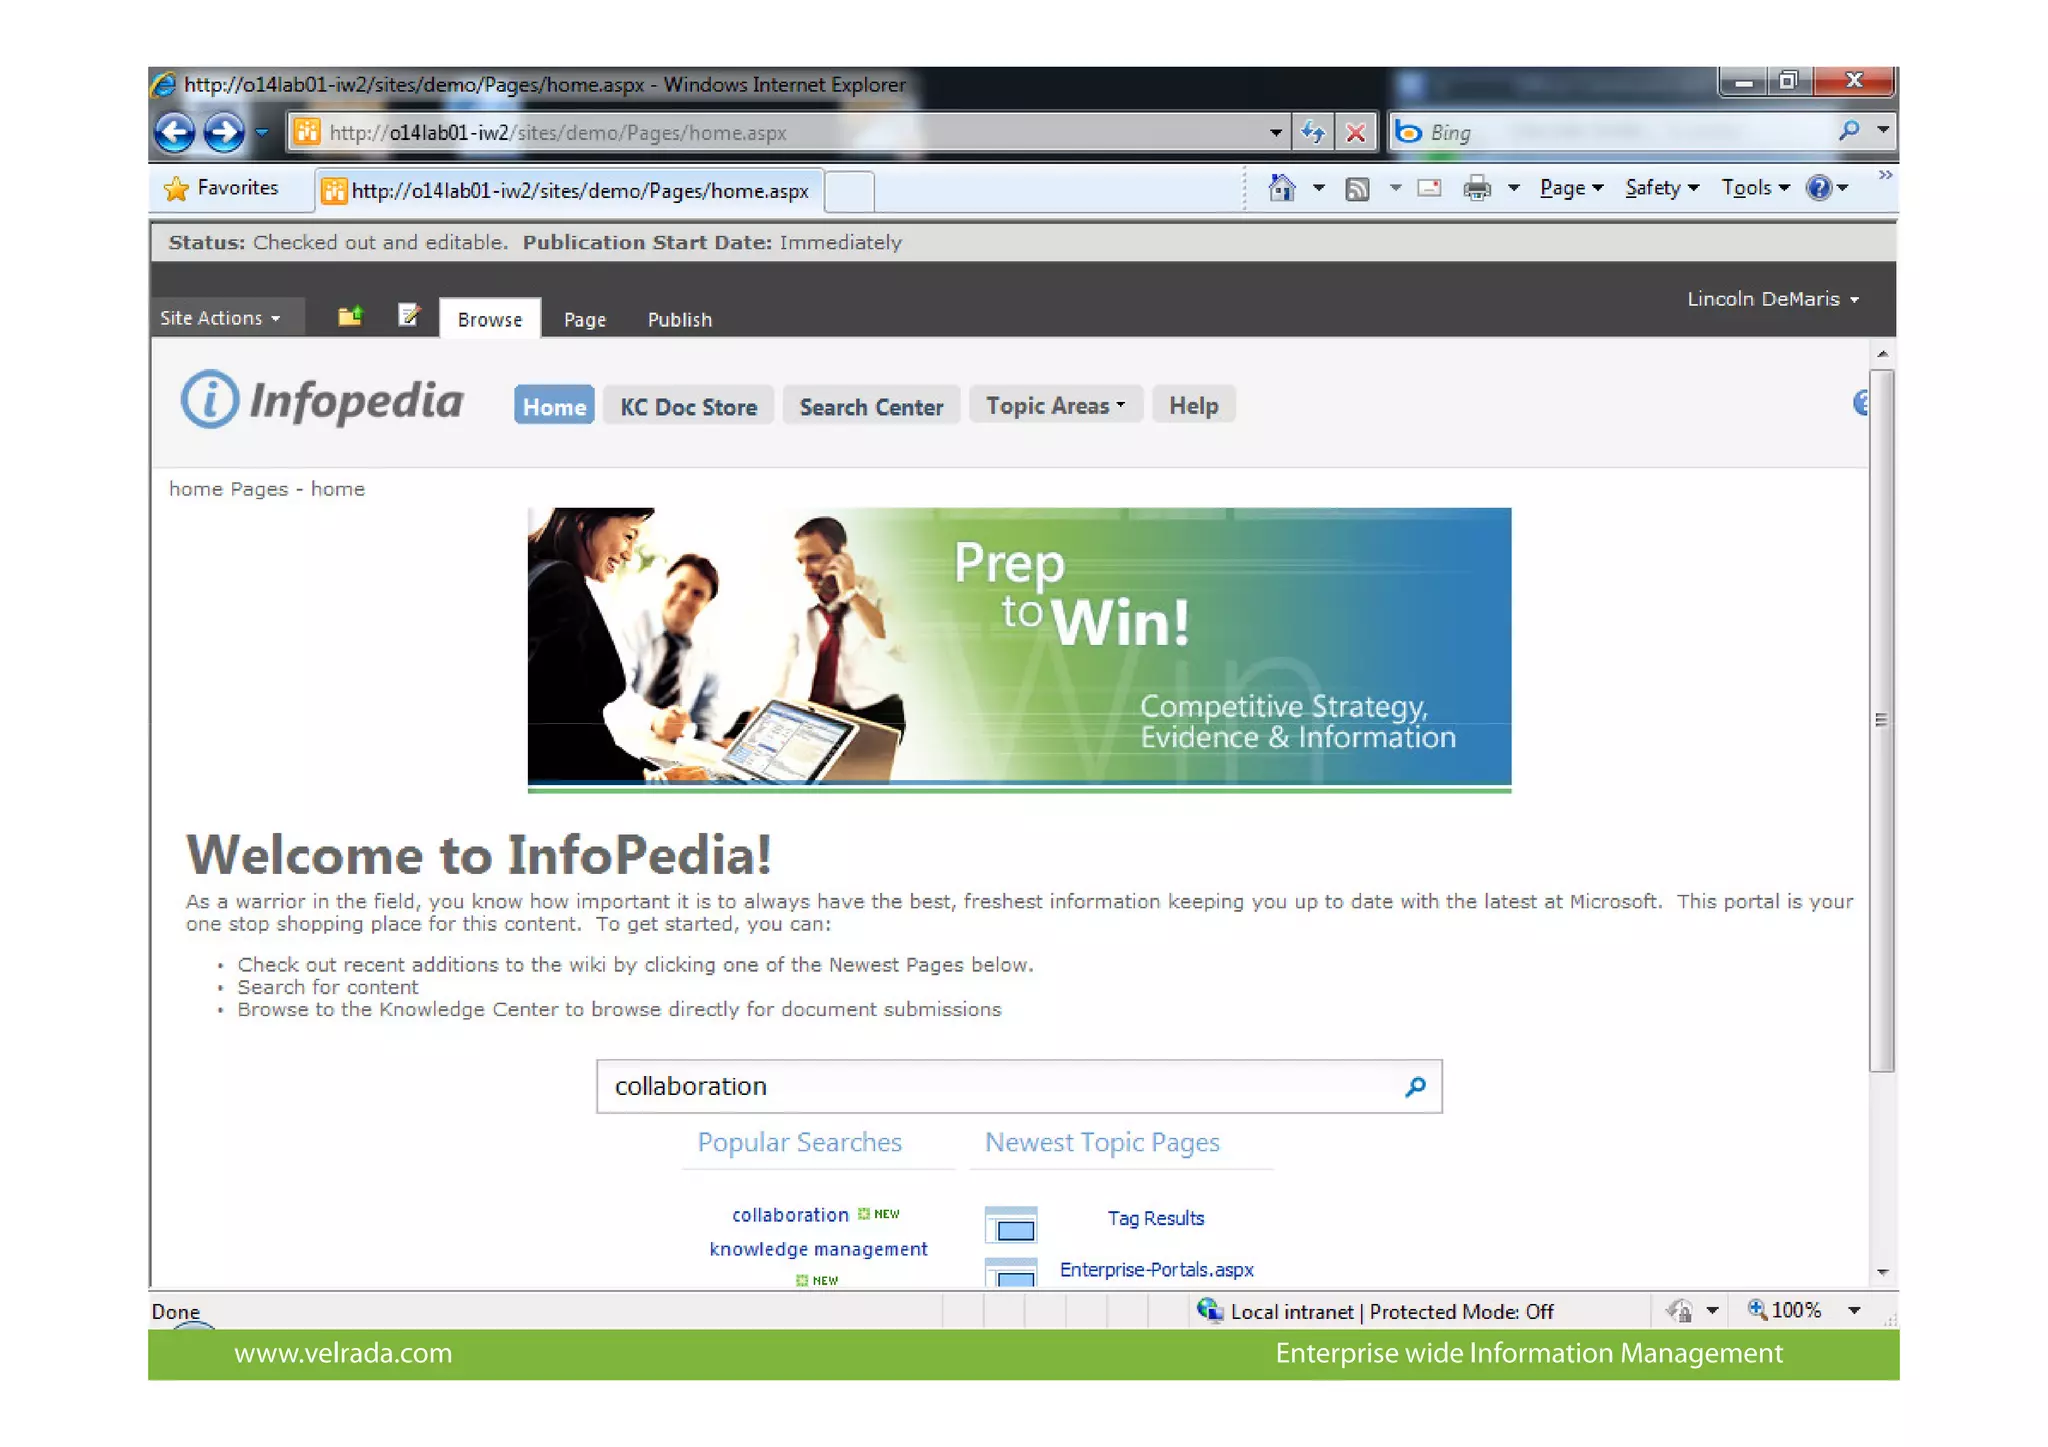The height and width of the screenshot is (1447, 2048).
Task: Click the Home house icon in toolbar
Action: tap(1281, 188)
